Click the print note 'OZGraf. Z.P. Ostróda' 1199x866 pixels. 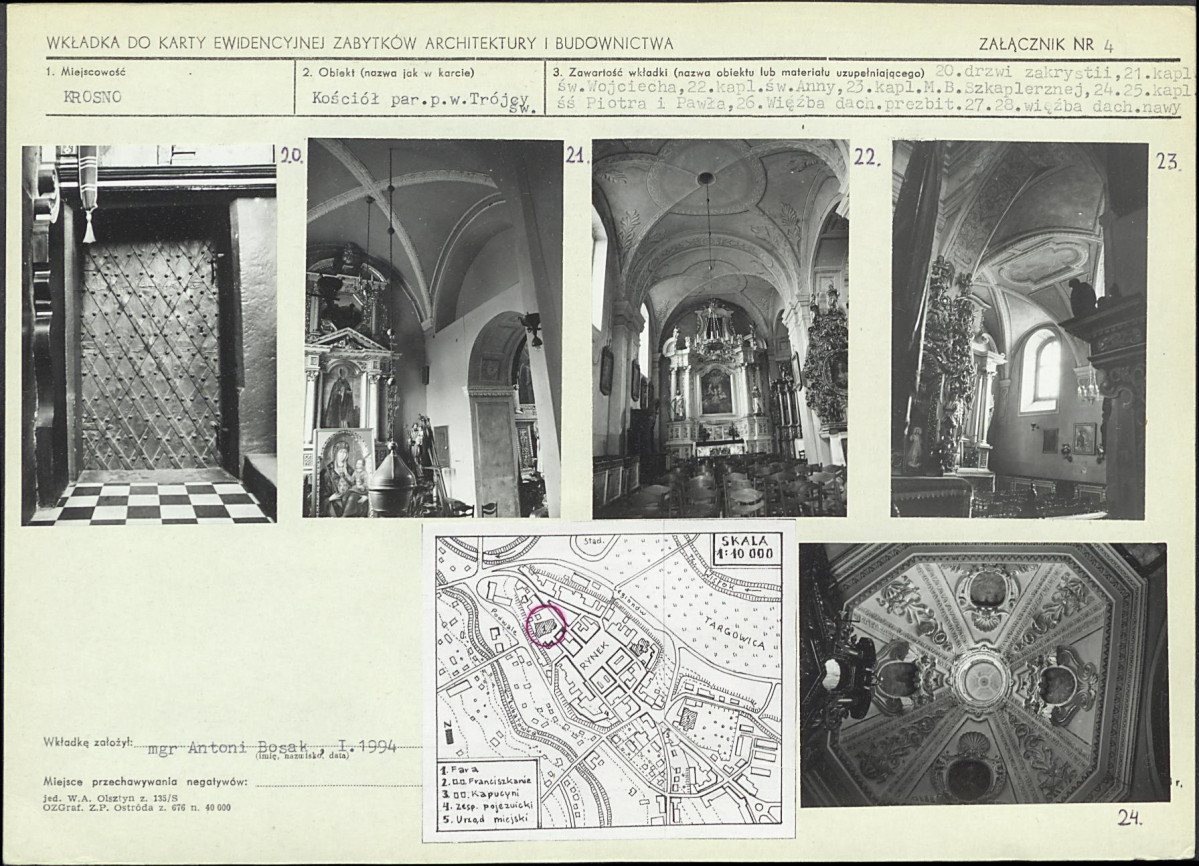click(x=98, y=807)
